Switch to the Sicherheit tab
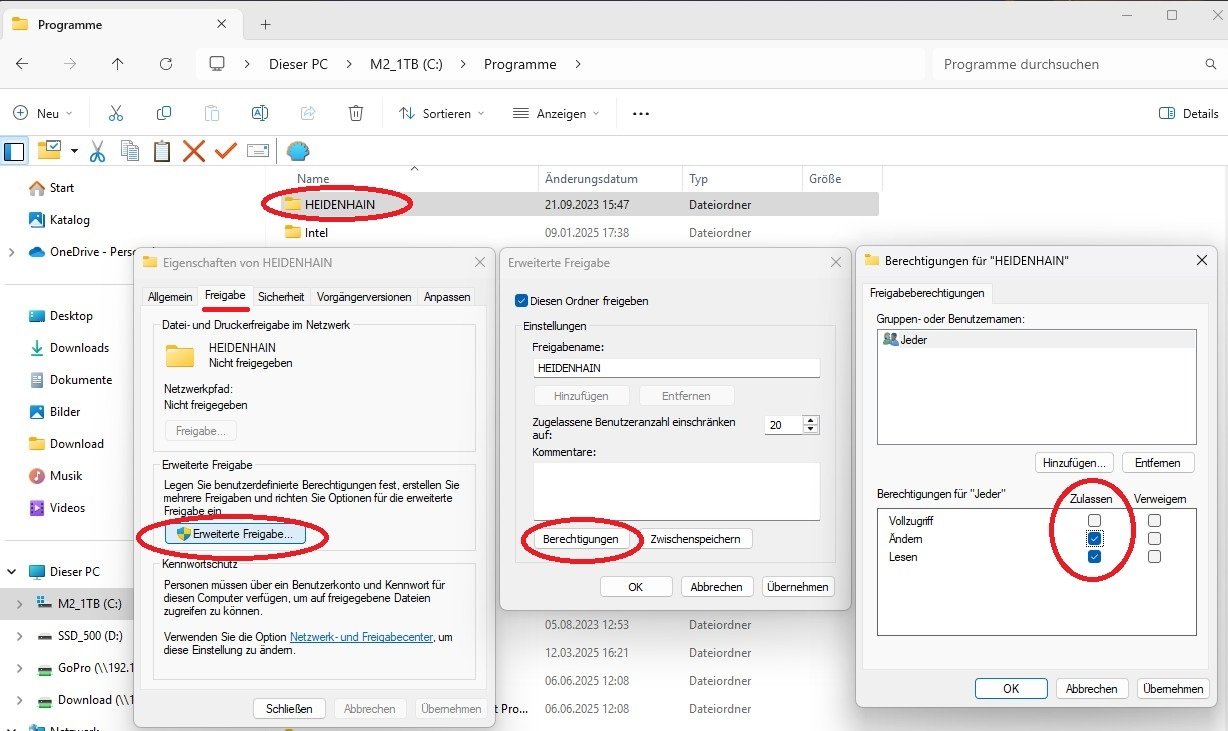The image size is (1228, 731). 281,297
